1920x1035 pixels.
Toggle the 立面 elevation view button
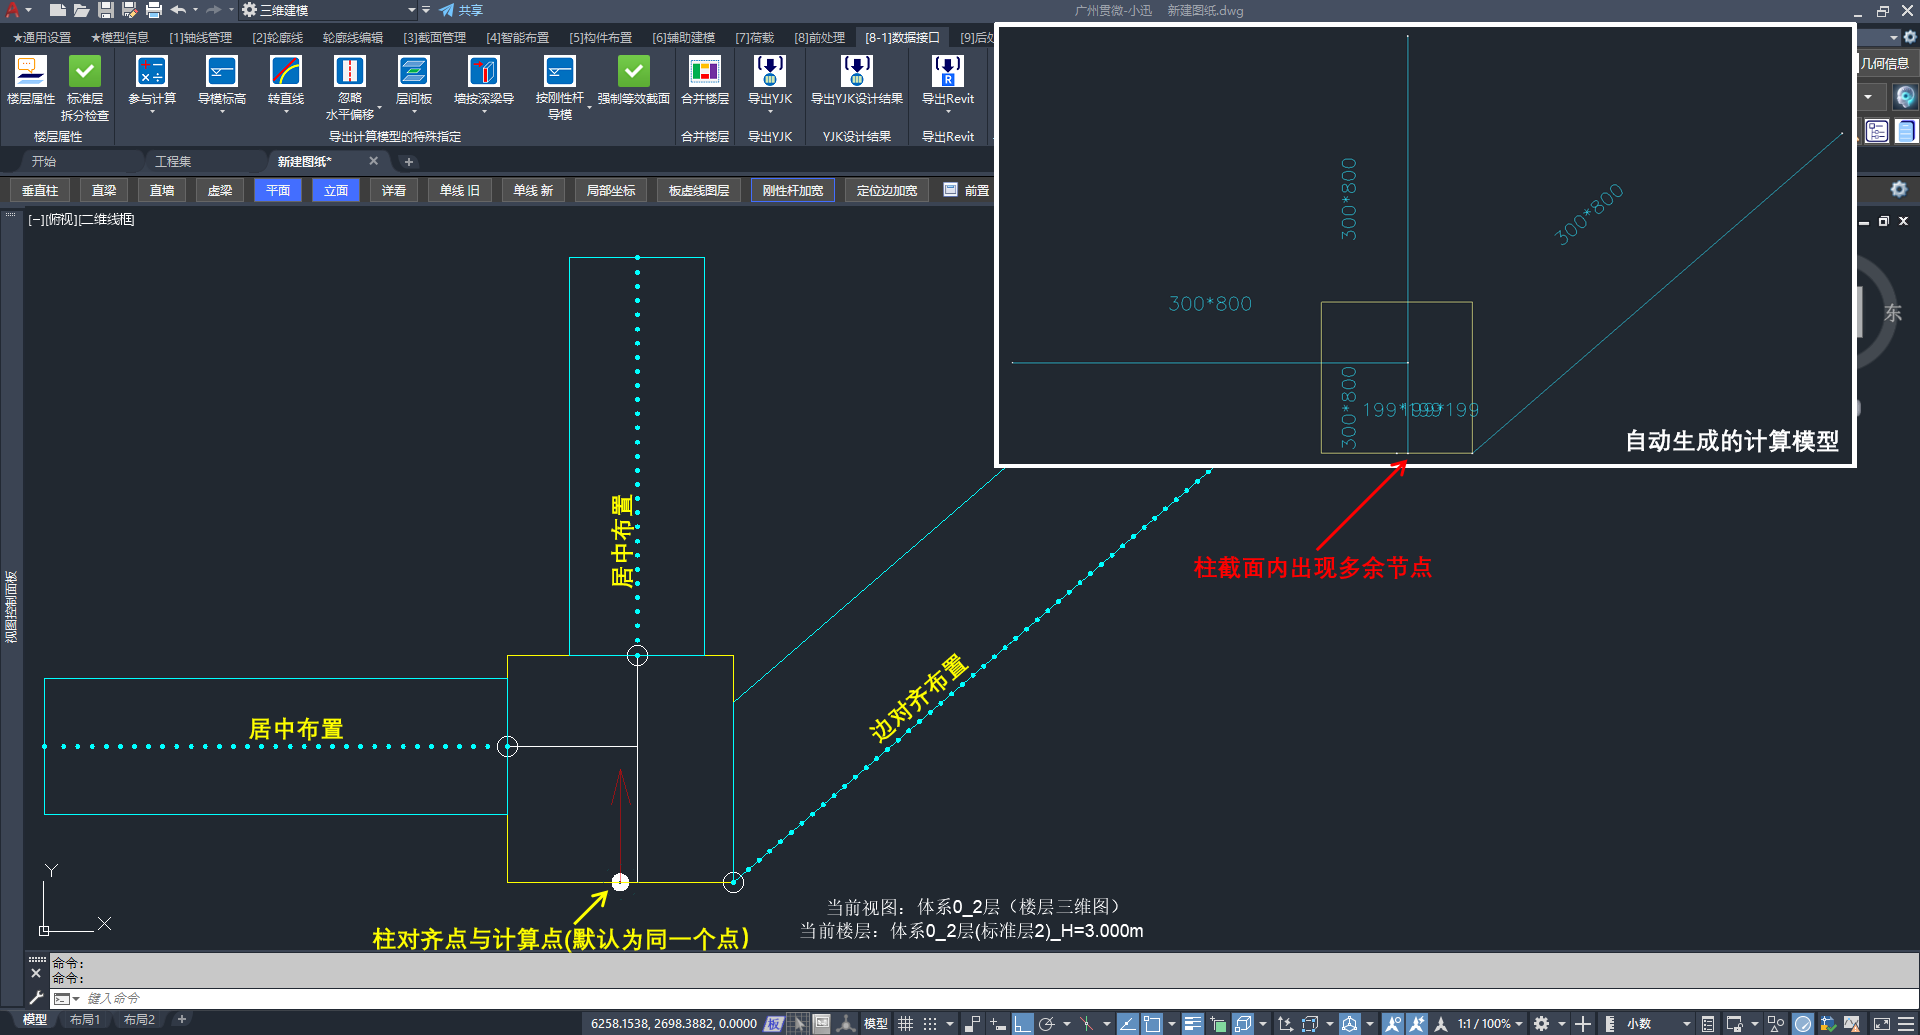click(x=336, y=190)
